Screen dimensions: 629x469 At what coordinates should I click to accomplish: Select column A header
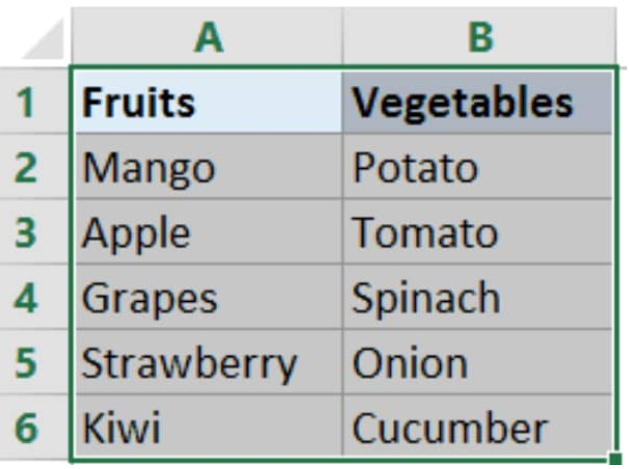click(x=207, y=37)
